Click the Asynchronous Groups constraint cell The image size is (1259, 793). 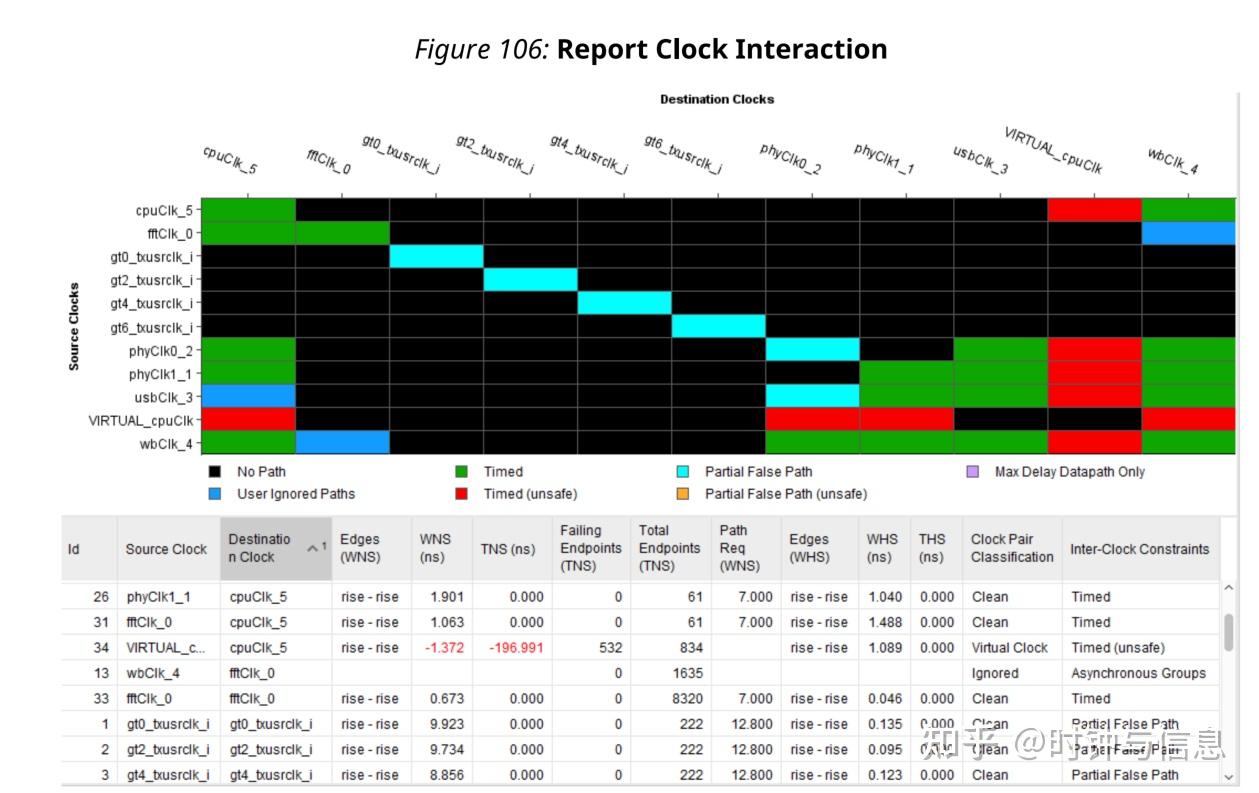click(x=1139, y=674)
